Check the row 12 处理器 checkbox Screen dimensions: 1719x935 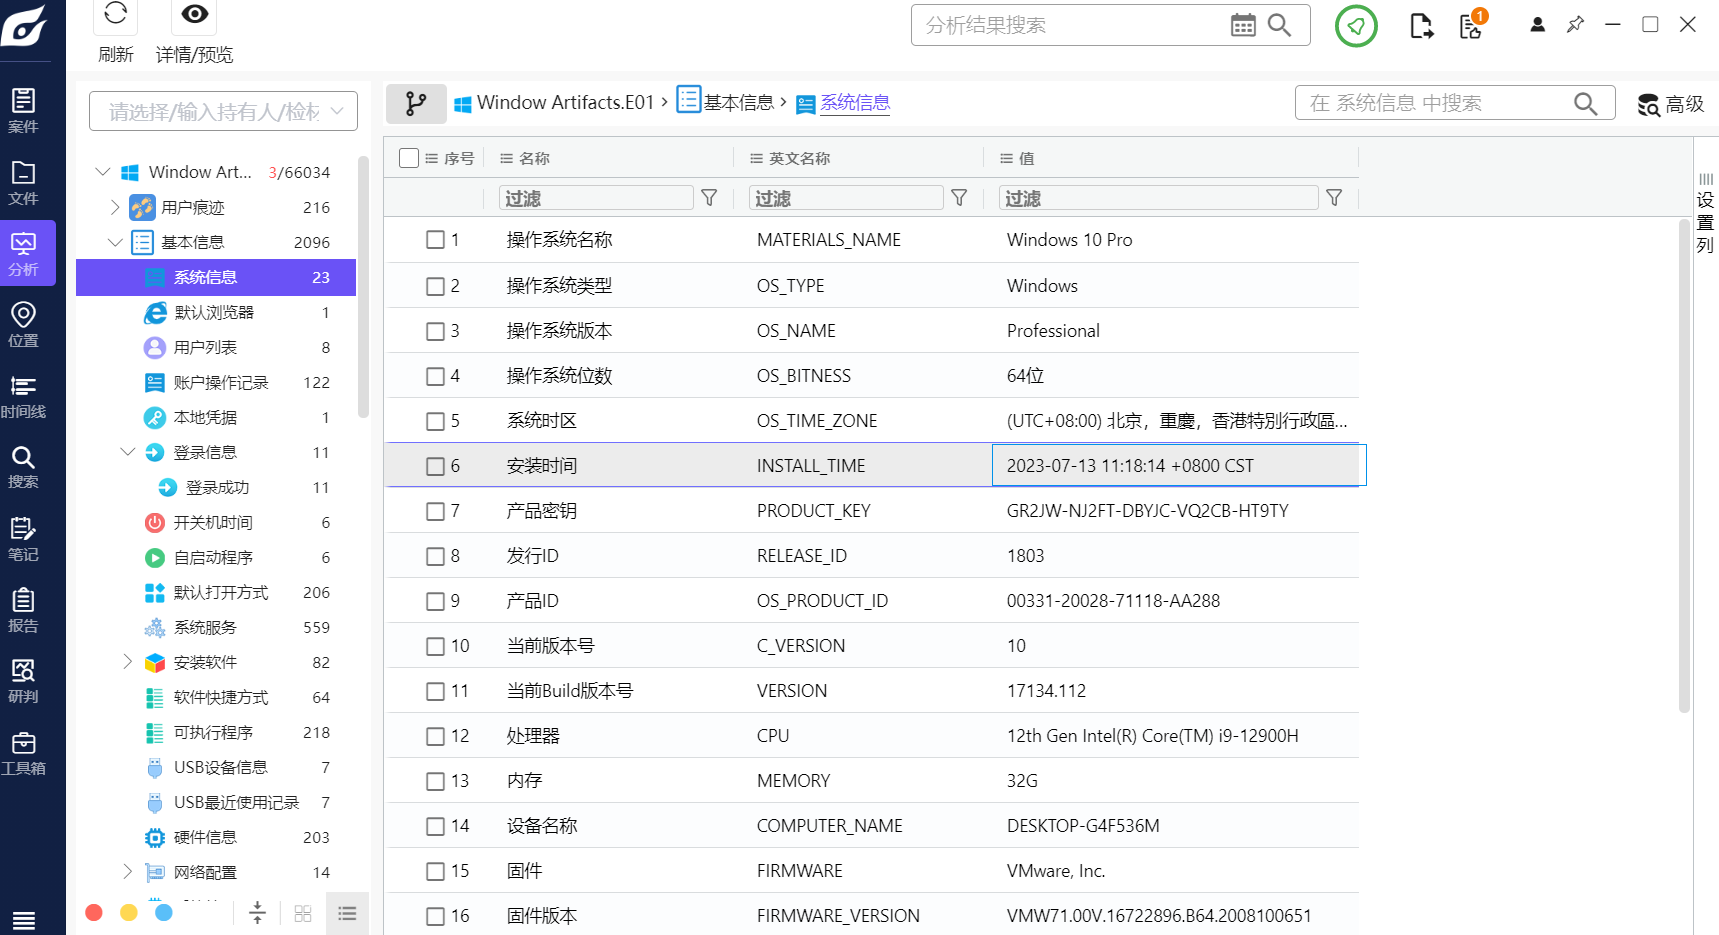(x=435, y=736)
